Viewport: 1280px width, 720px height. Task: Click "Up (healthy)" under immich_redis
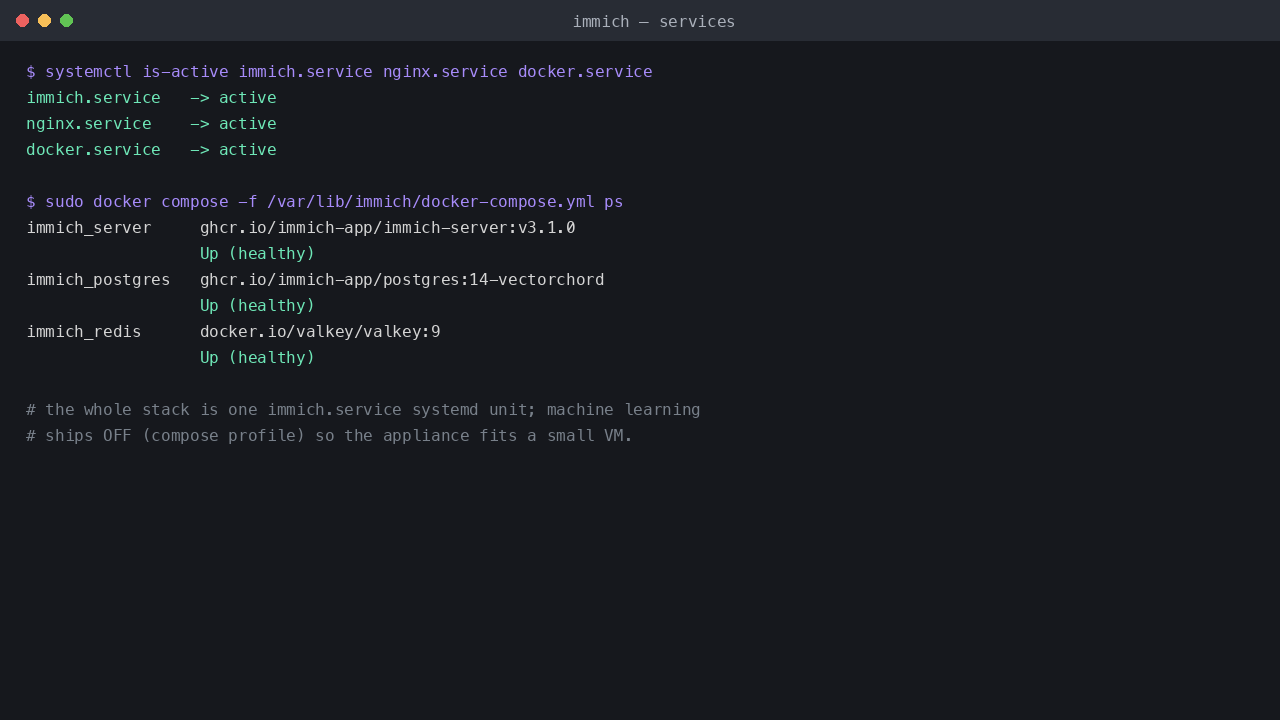coord(258,358)
